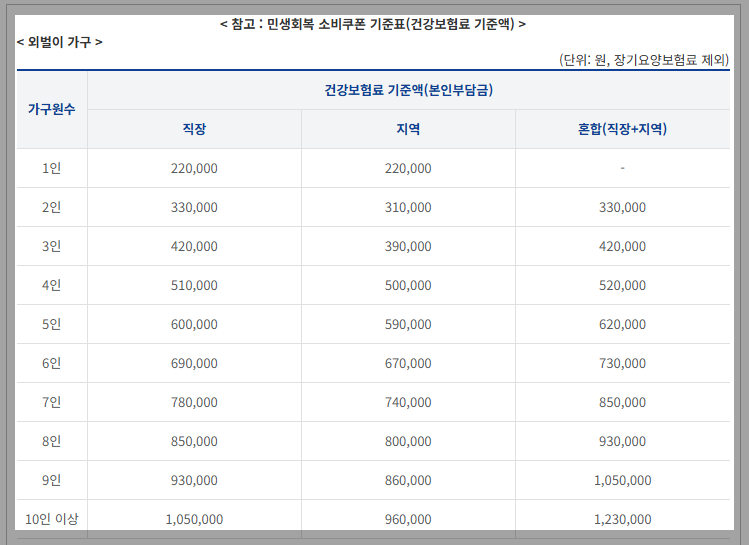Select the 740,000 cell
The image size is (749, 545).
408,402
